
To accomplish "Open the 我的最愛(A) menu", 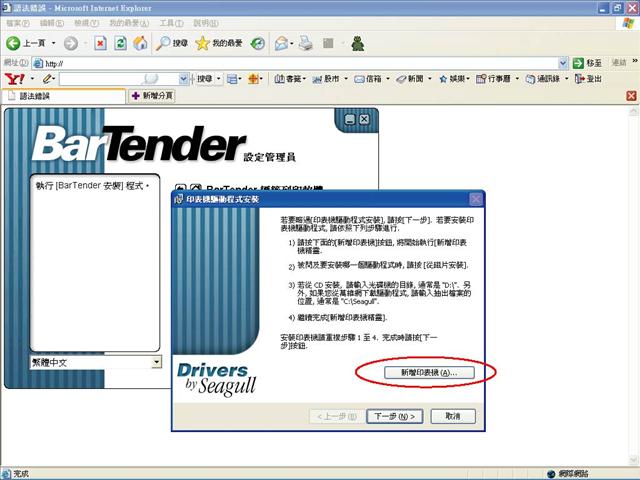I will [129, 23].
